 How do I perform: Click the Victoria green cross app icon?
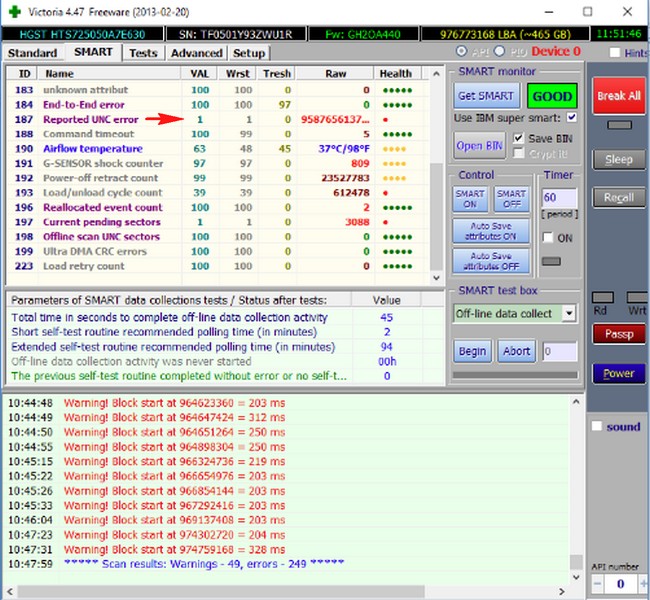pyautogui.click(x=11, y=10)
